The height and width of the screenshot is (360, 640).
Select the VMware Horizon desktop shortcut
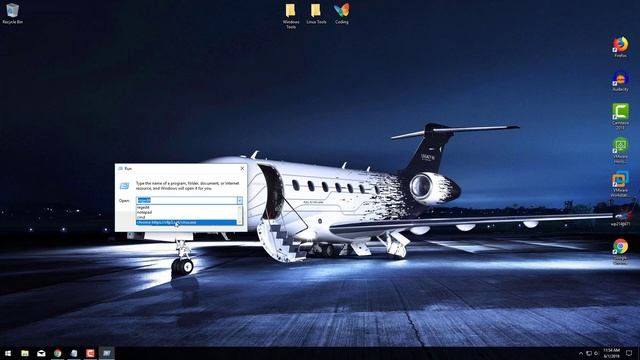click(620, 150)
